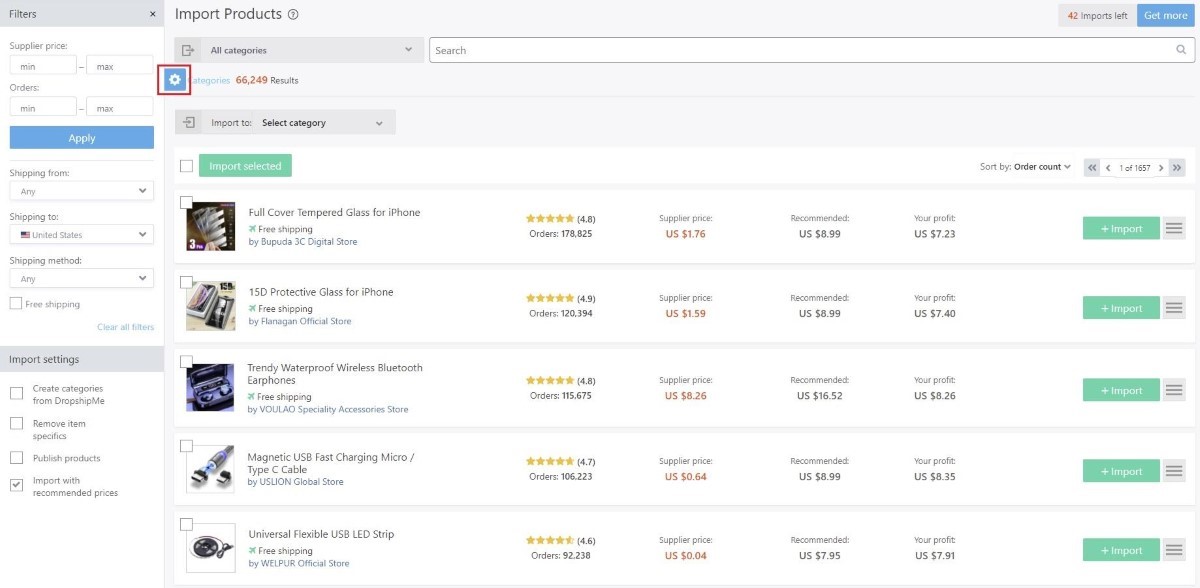Viewport: 1200px width, 588px height.
Task: Click the search magnifier icon
Action: click(1181, 50)
